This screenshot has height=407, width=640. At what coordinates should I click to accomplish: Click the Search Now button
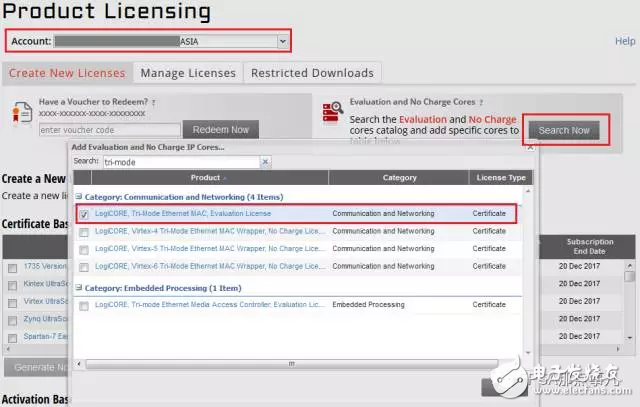[565, 130]
